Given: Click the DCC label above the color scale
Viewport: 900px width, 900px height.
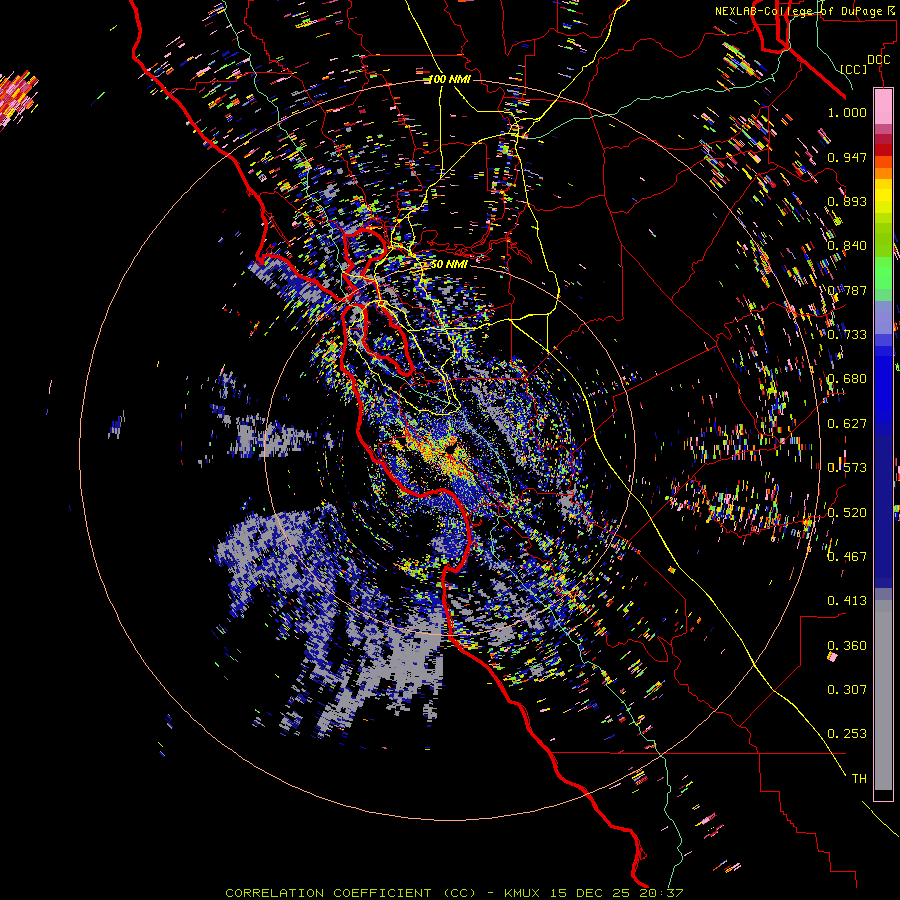Looking at the screenshot, I should click(878, 60).
